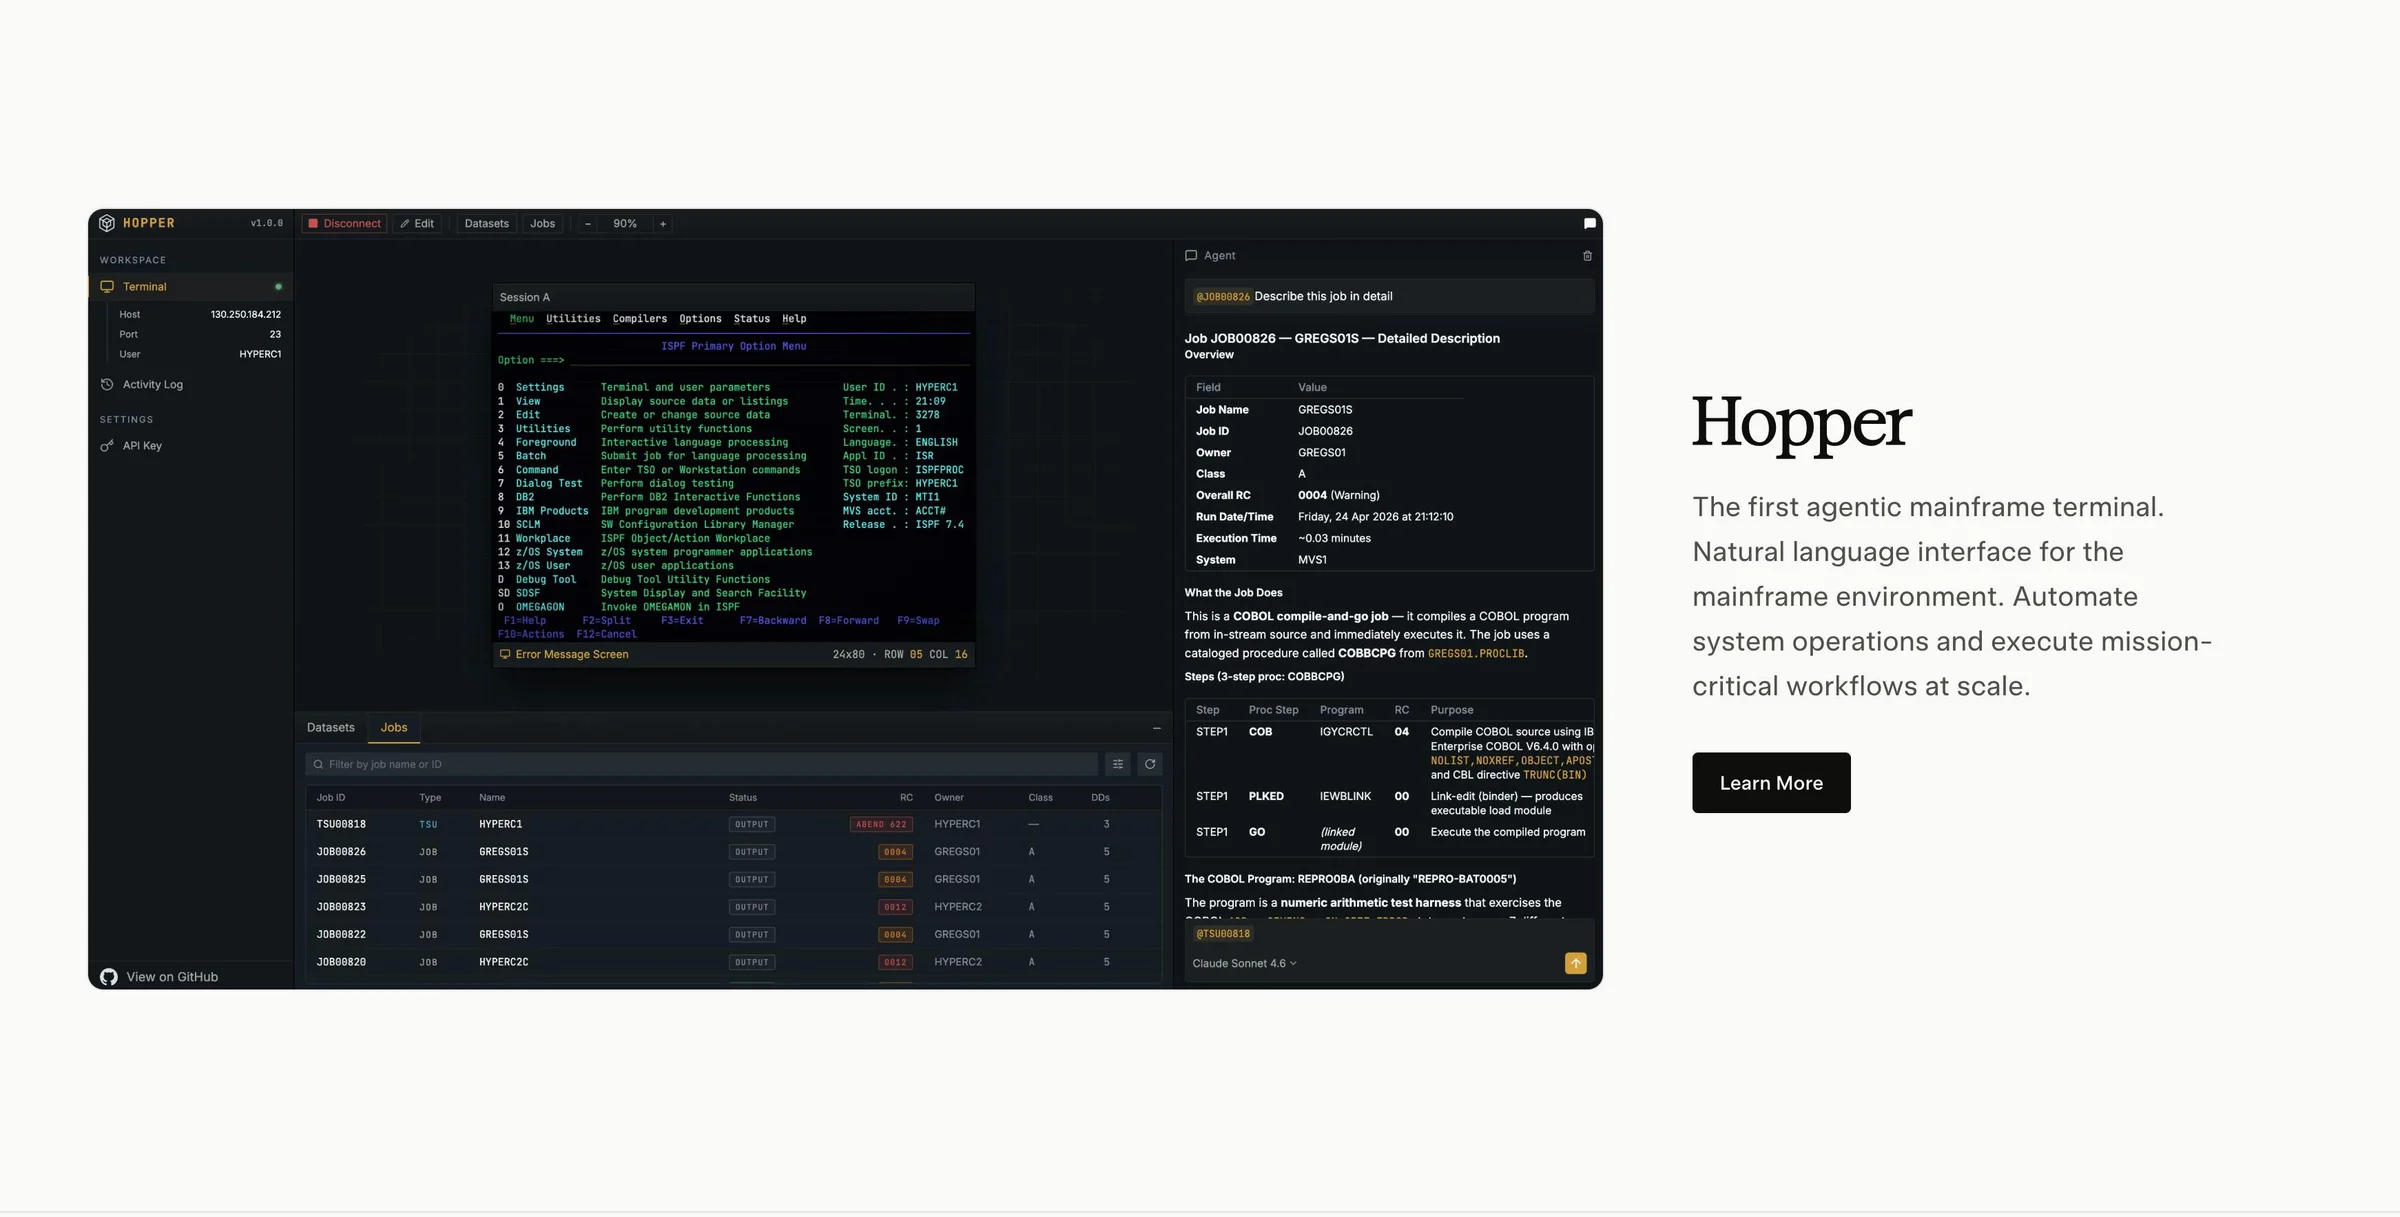Refresh the jobs list

[1150, 764]
